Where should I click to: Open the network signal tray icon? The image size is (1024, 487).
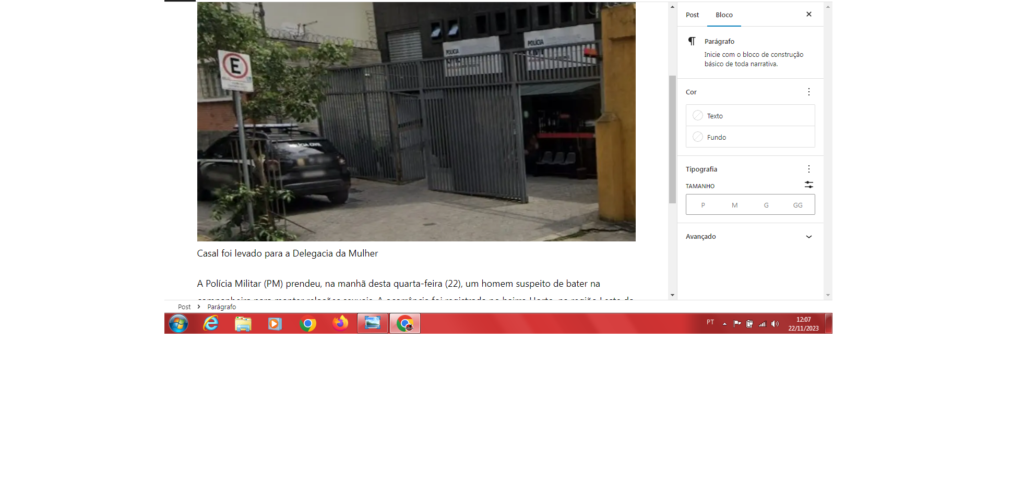pyautogui.click(x=762, y=324)
